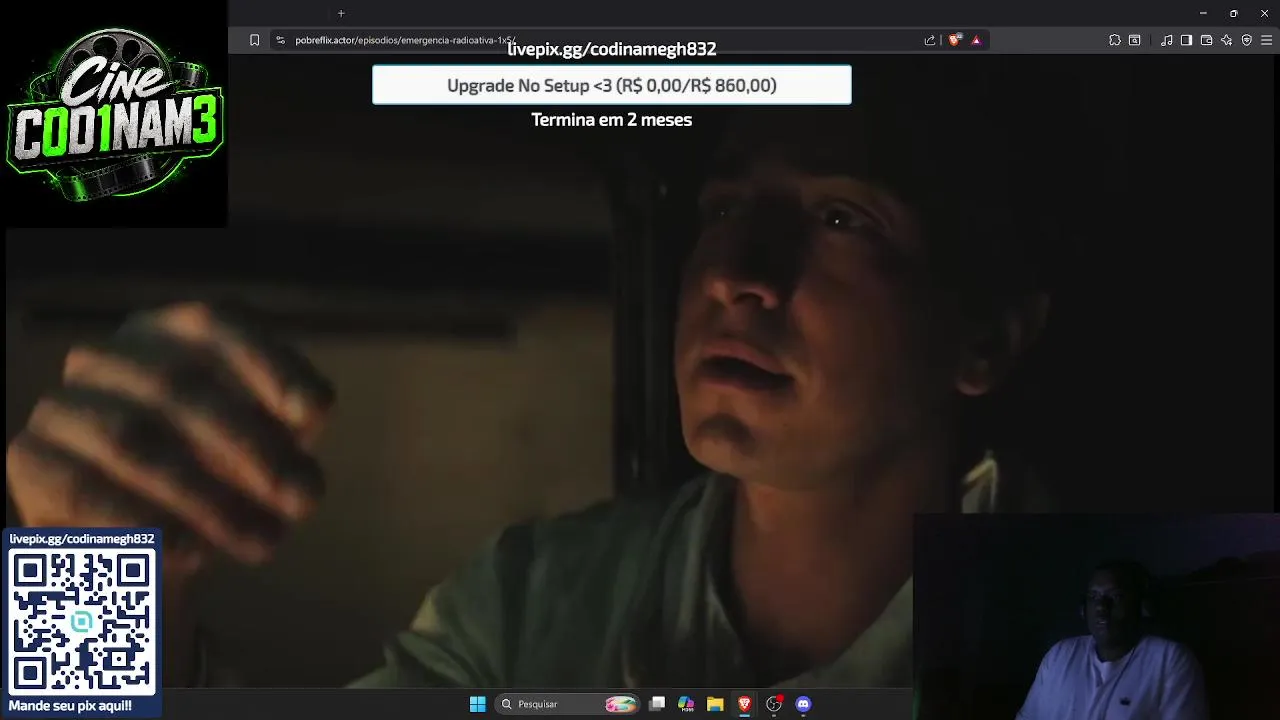Image resolution: width=1280 pixels, height=720 pixels.
Task: Open the browser hamburger main menu
Action: 1267,40
